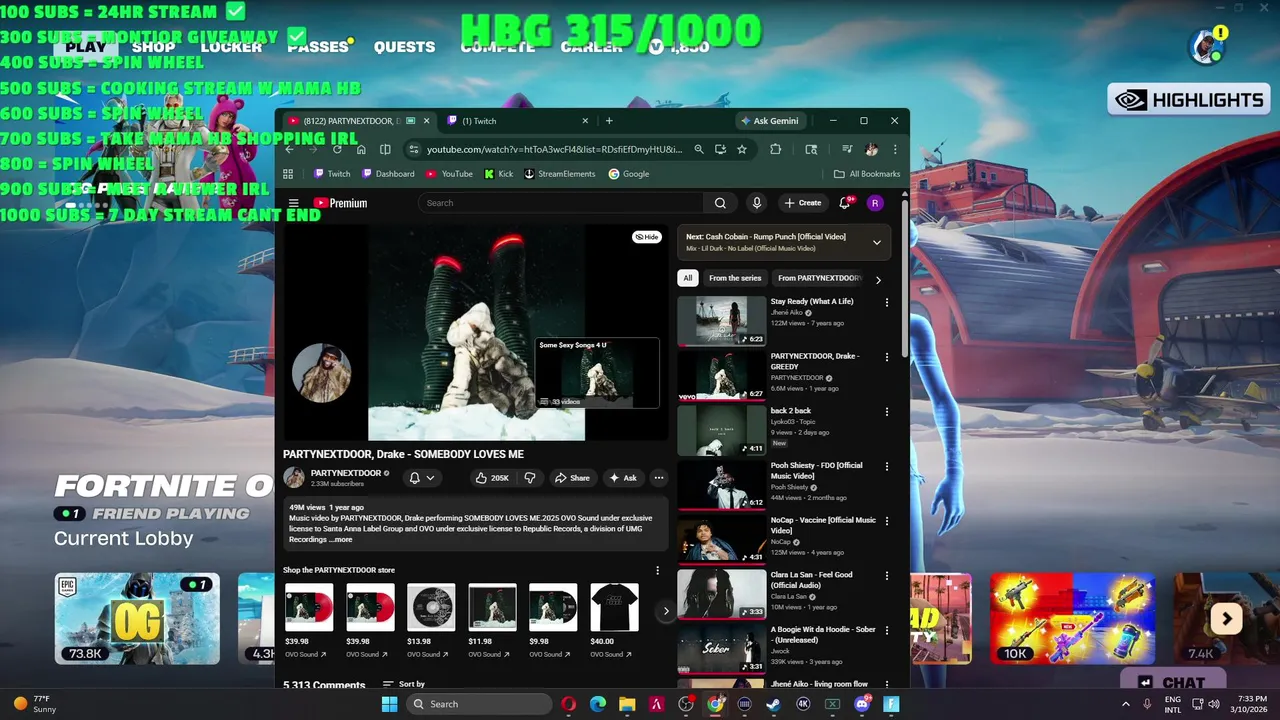1280x720 pixels.
Task: Open options for back 2 back video
Action: (x=886, y=411)
